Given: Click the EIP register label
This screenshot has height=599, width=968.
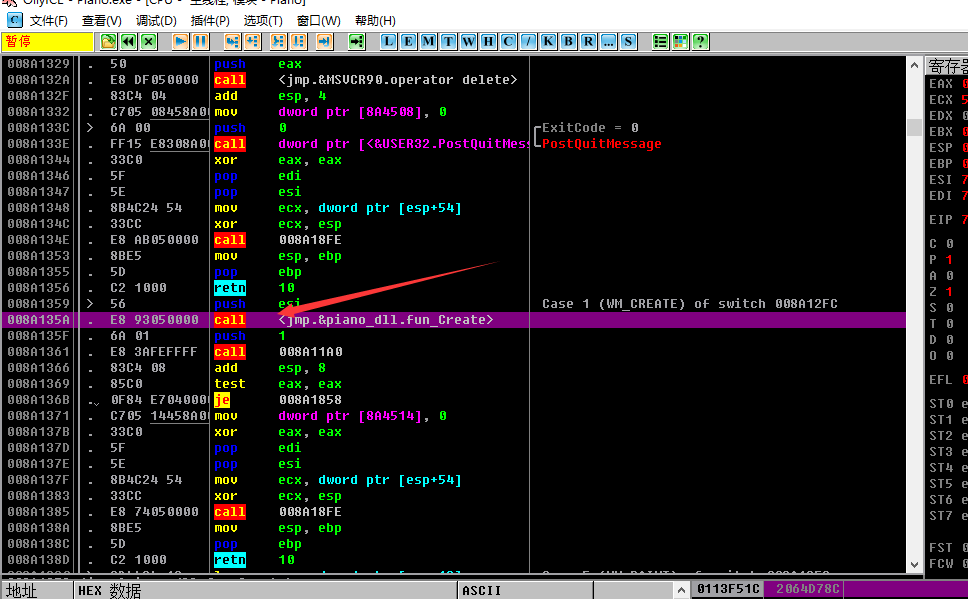Looking at the screenshot, I should (x=941, y=219).
